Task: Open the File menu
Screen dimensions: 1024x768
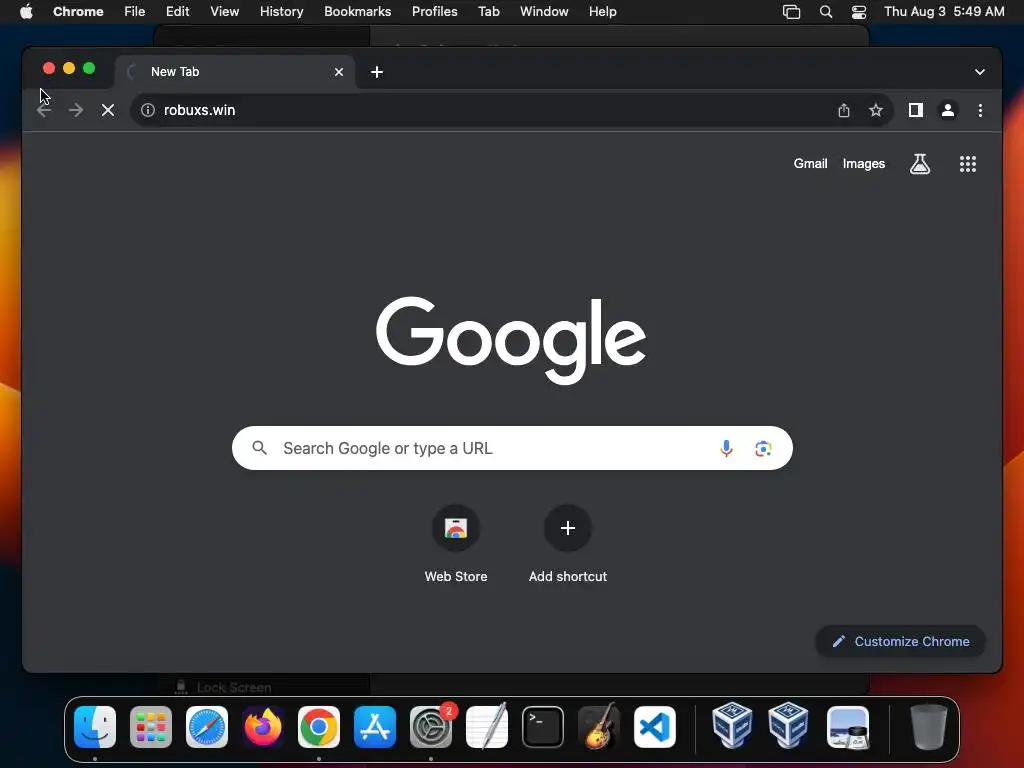Action: [x=135, y=11]
